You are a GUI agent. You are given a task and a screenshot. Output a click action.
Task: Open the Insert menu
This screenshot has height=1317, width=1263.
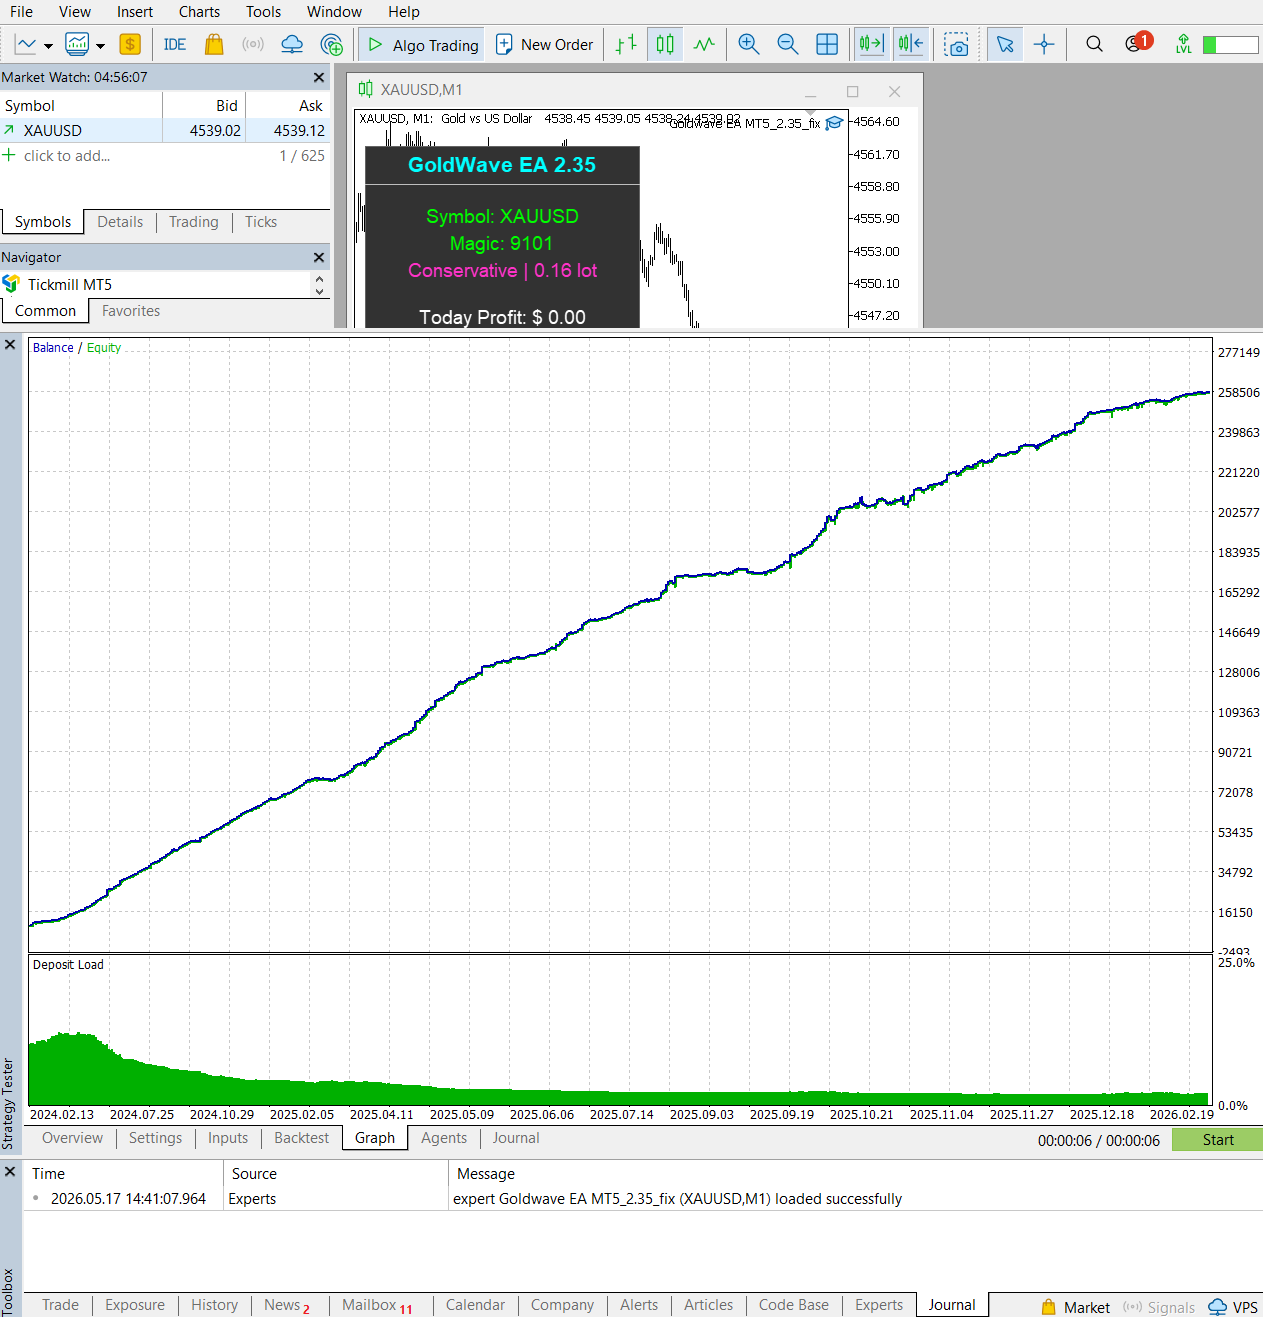(135, 12)
